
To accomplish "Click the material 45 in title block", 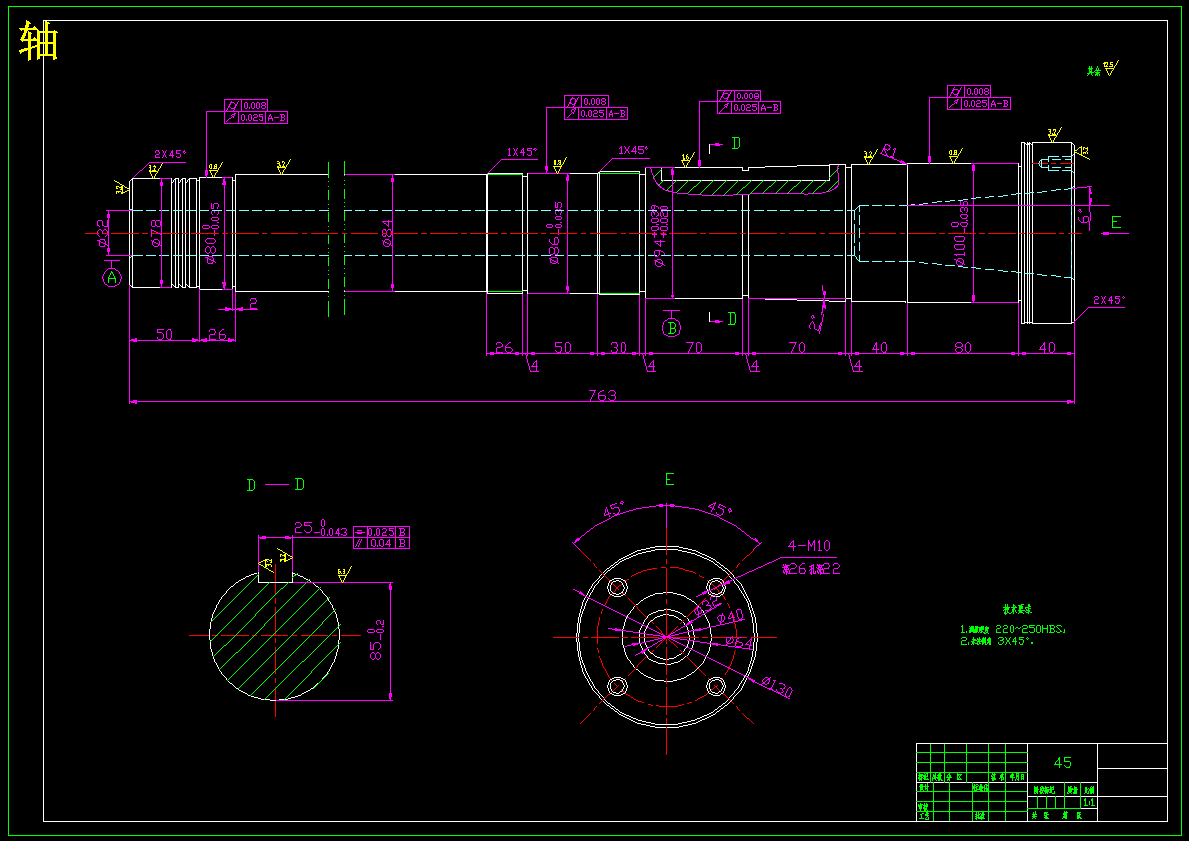I will tap(1062, 762).
